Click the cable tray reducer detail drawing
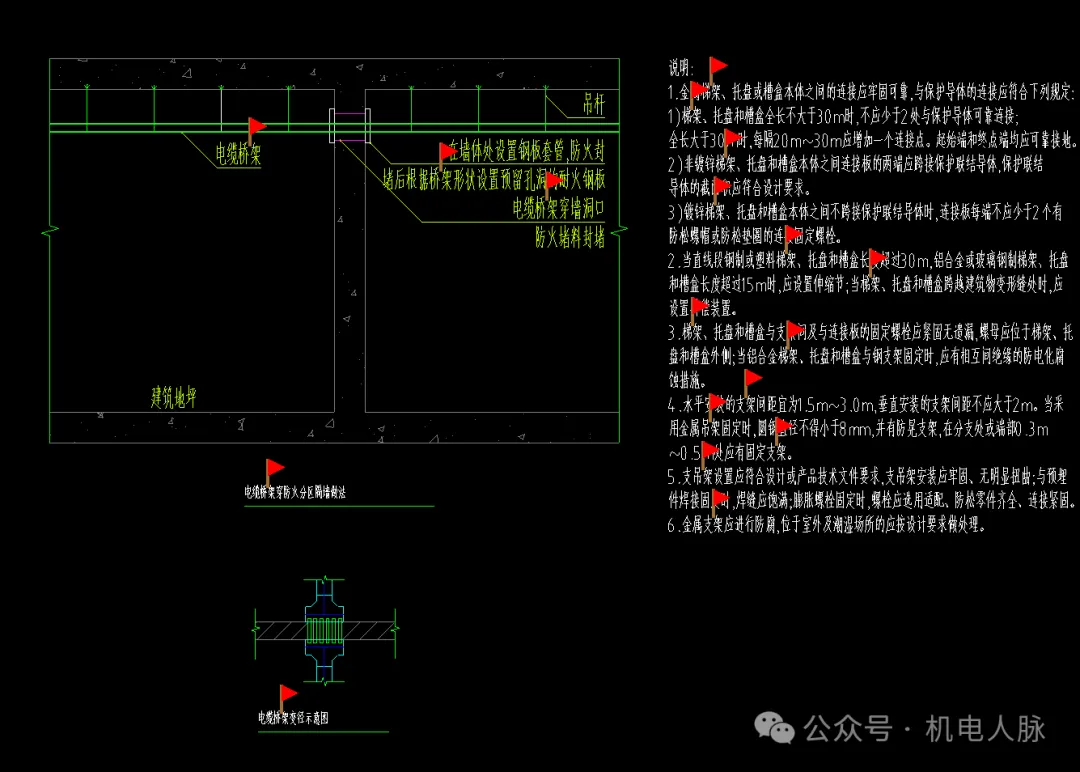Image resolution: width=1080 pixels, height=772 pixels. [323, 630]
